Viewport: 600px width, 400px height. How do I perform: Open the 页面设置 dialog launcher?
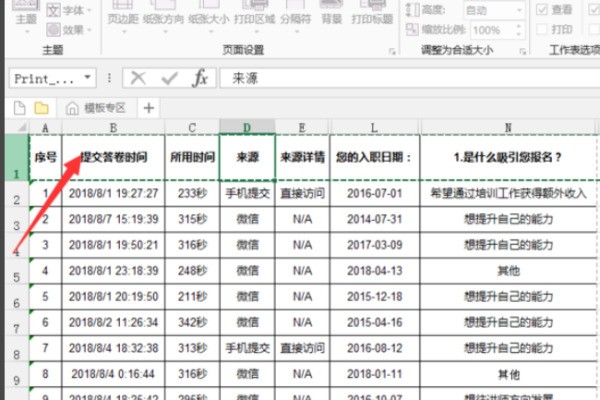click(392, 51)
